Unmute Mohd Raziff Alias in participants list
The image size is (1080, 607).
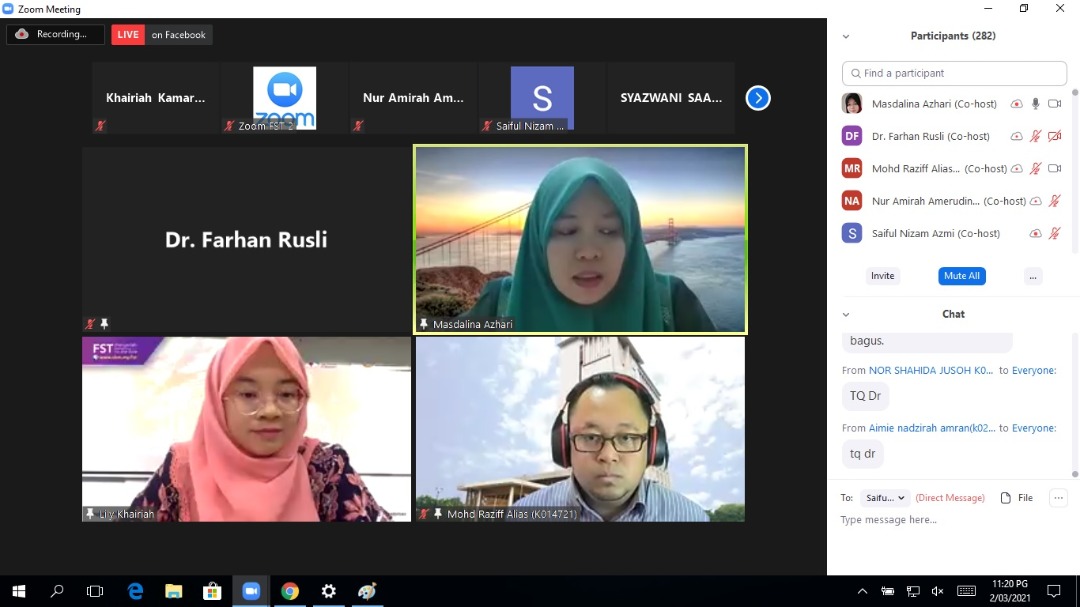[x=1036, y=169]
